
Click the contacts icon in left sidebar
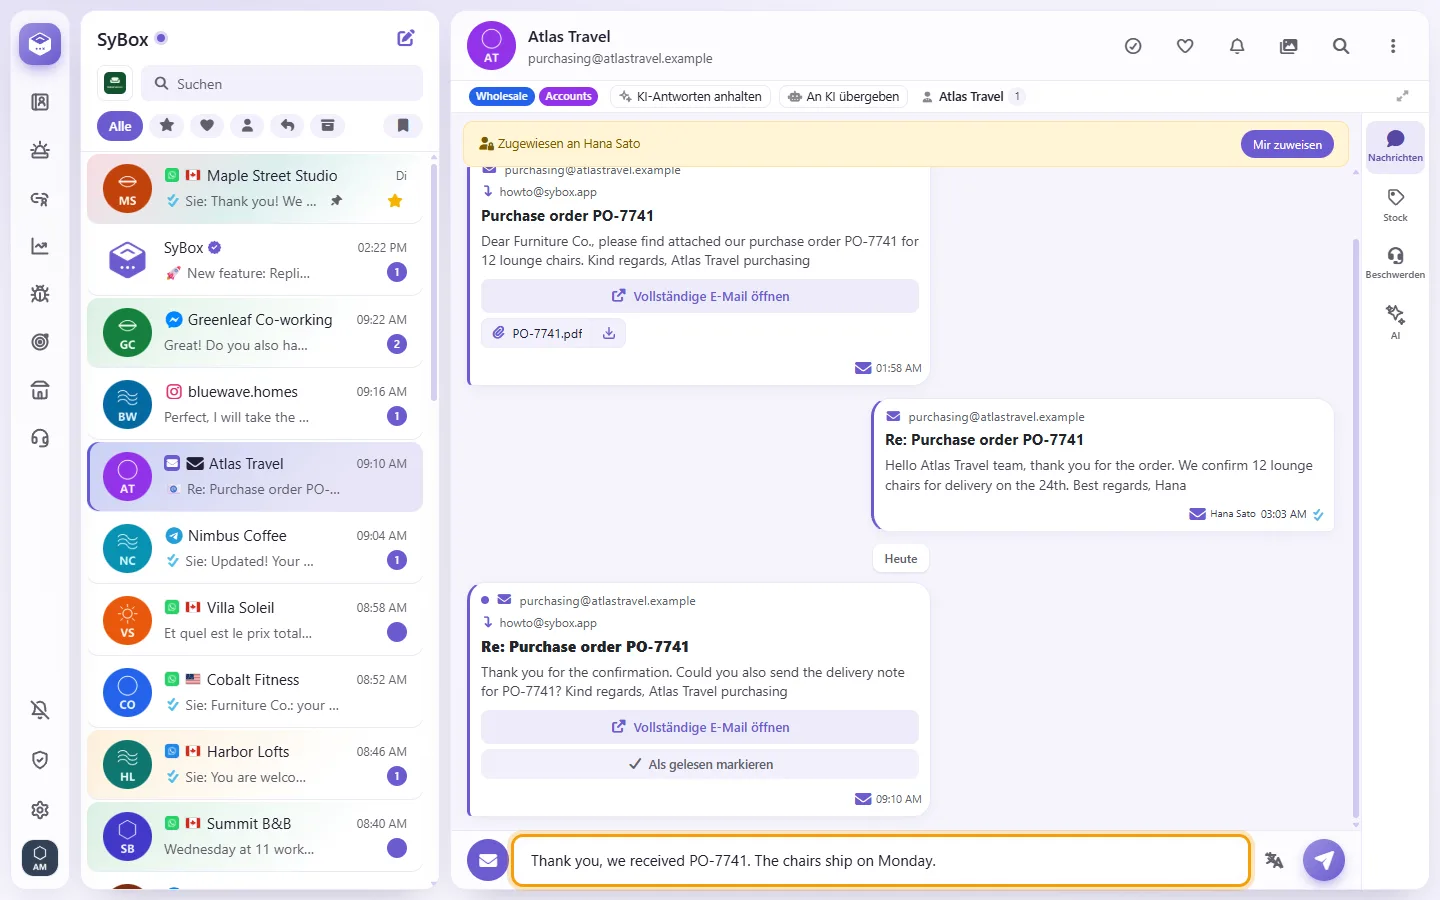click(x=40, y=102)
